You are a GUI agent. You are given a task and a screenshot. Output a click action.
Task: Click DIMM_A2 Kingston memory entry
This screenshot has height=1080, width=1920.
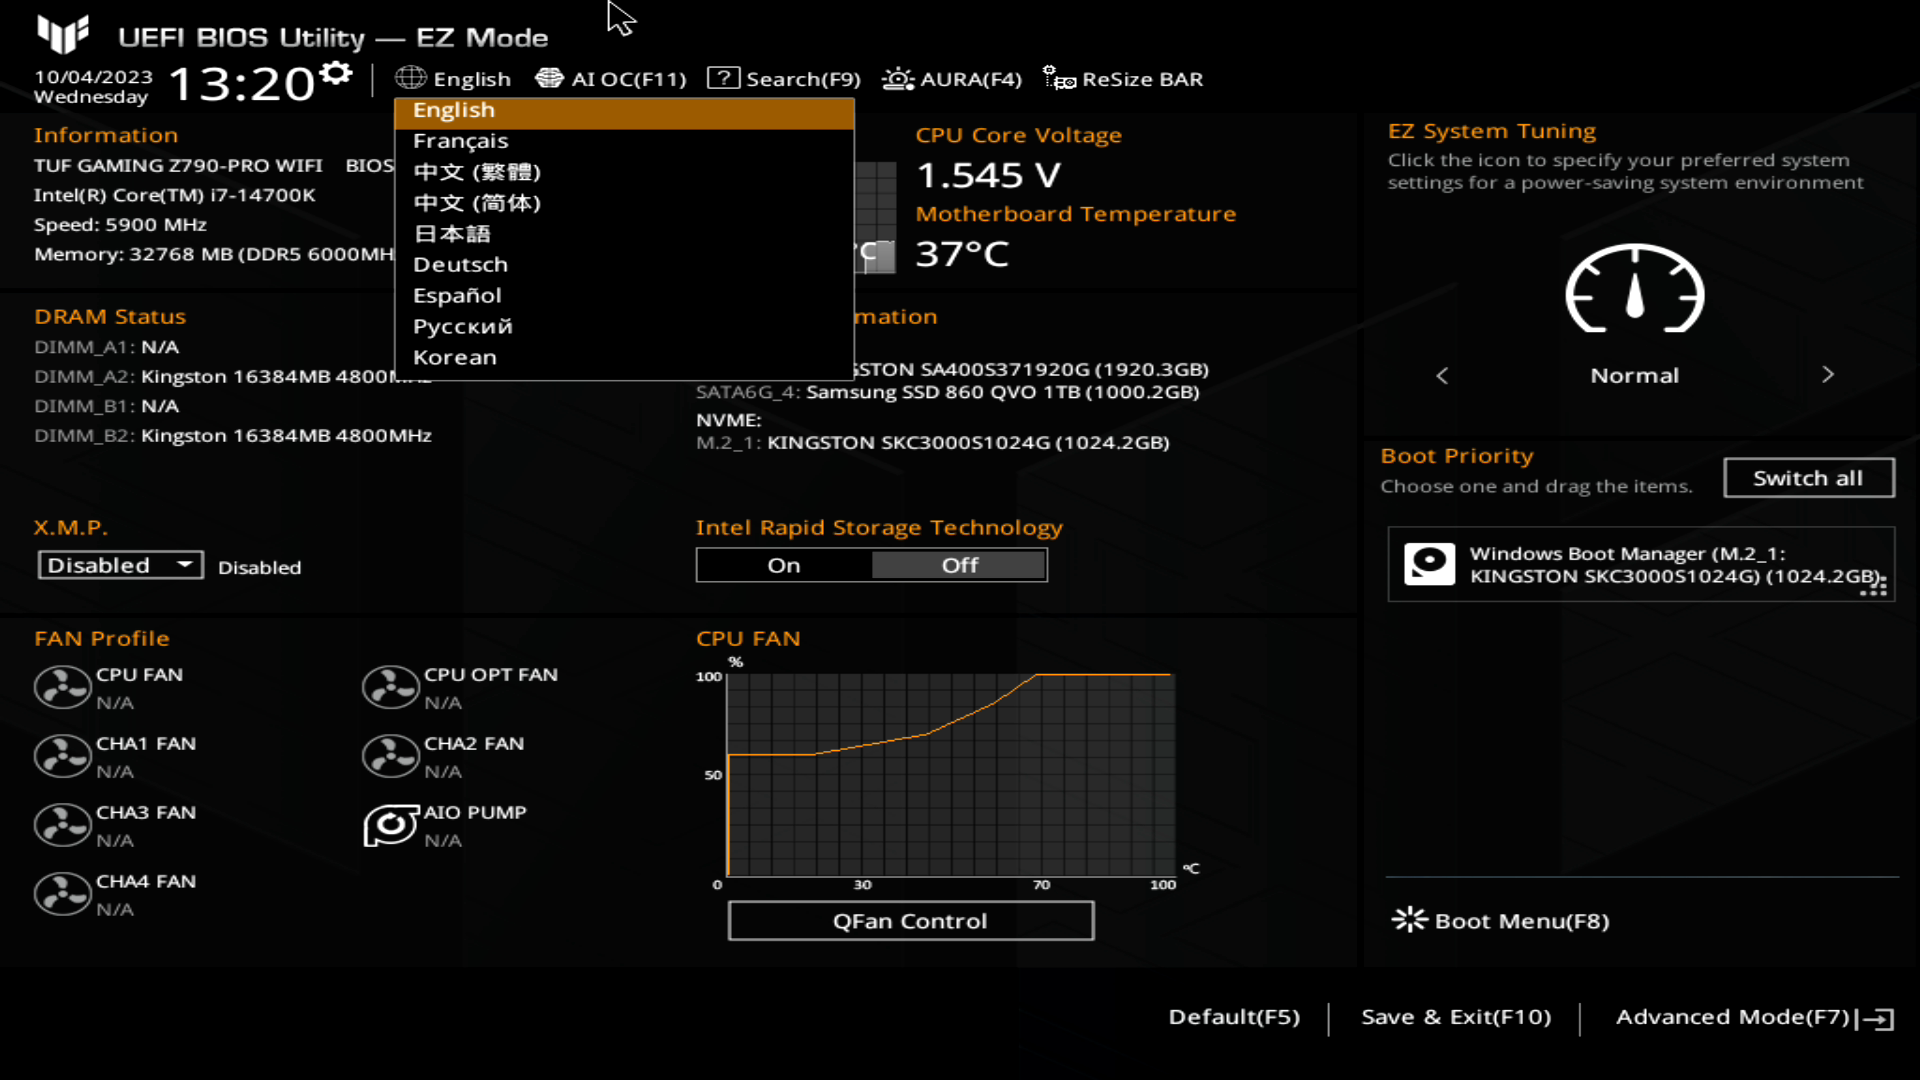[x=233, y=377]
